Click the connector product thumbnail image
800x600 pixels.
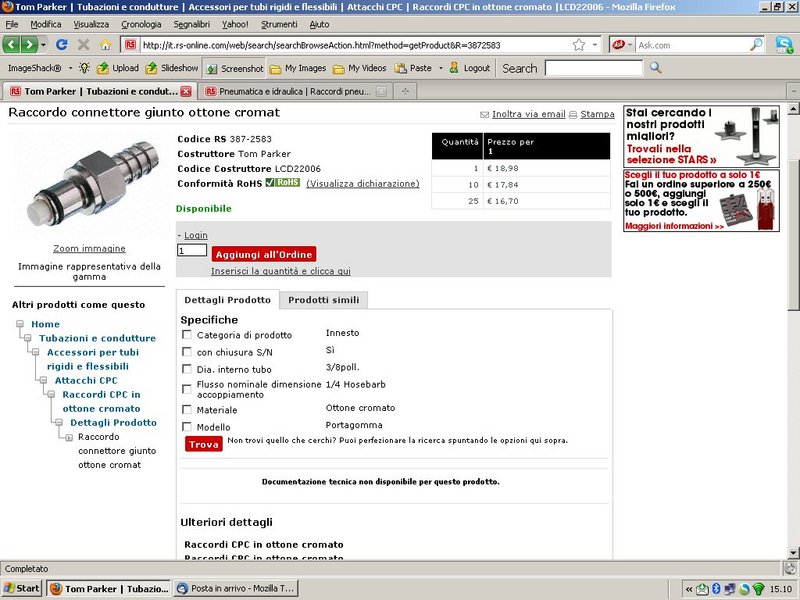pos(91,184)
